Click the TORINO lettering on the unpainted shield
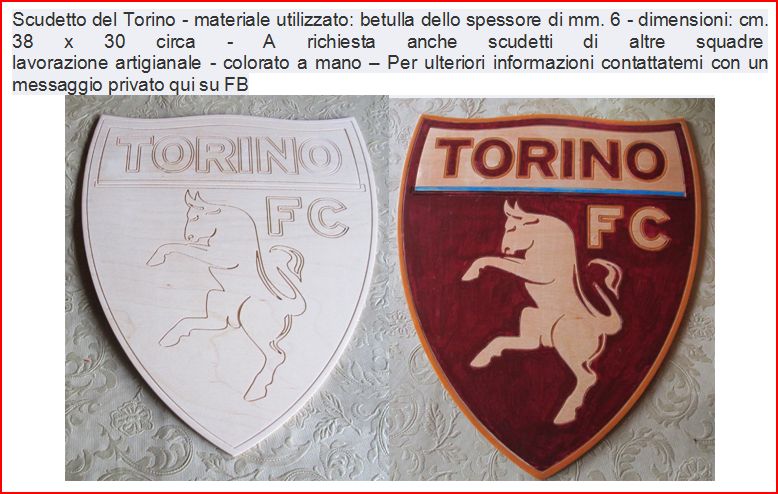Image resolution: width=778 pixels, height=494 pixels. (229, 155)
